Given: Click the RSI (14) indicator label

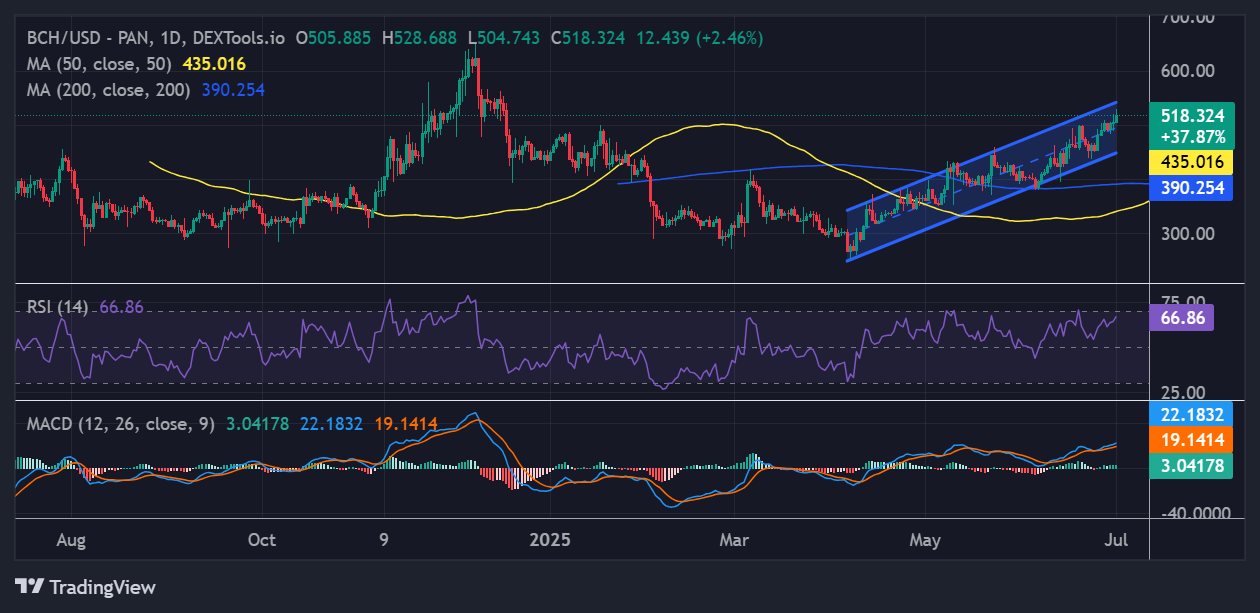Looking at the screenshot, I should [x=60, y=307].
